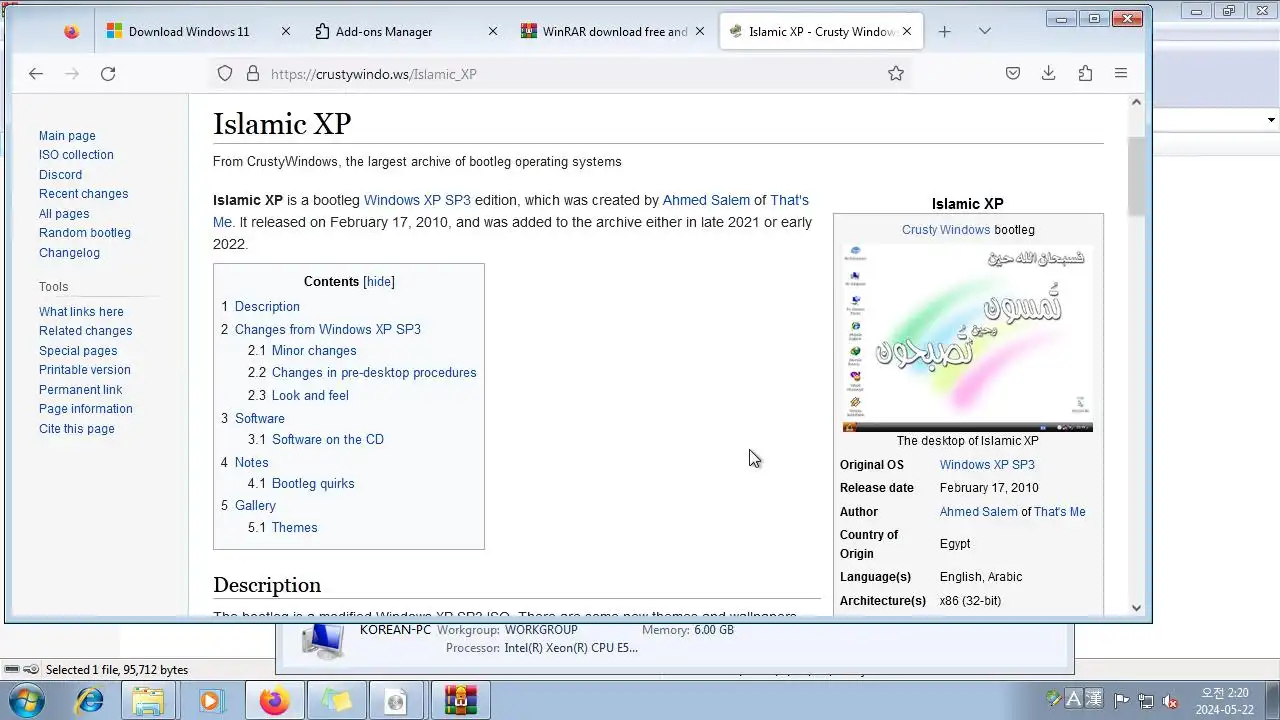The image size is (1280, 720).
Task: Jump to 3 Software section
Action: 253,419
